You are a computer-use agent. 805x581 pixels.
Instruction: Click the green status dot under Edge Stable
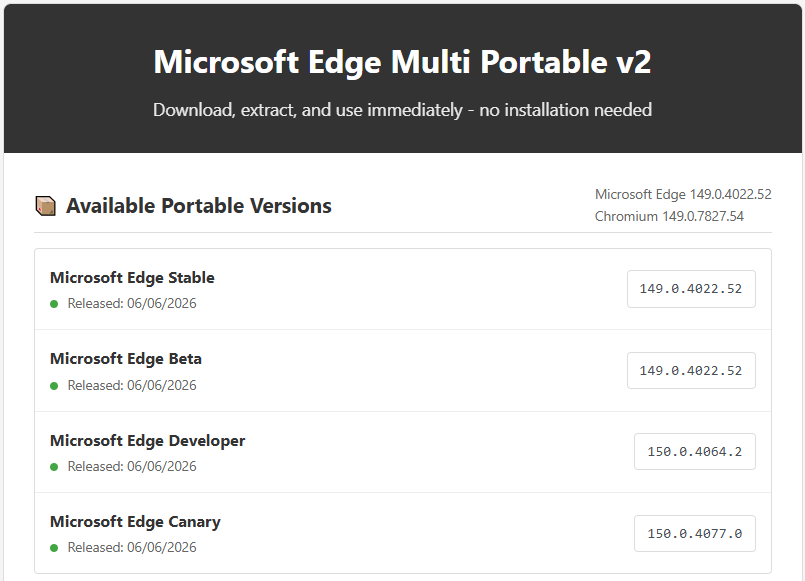pos(54,304)
